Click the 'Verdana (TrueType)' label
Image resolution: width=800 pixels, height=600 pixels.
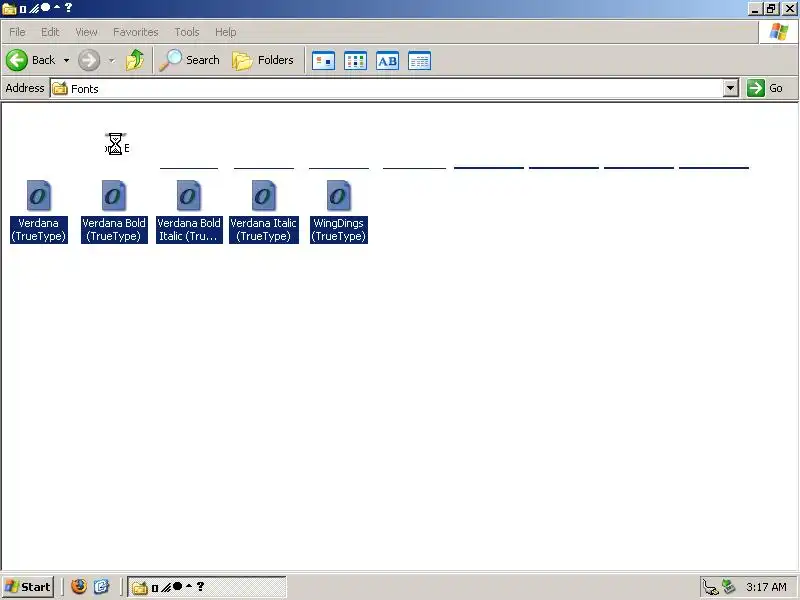[x=39, y=230]
